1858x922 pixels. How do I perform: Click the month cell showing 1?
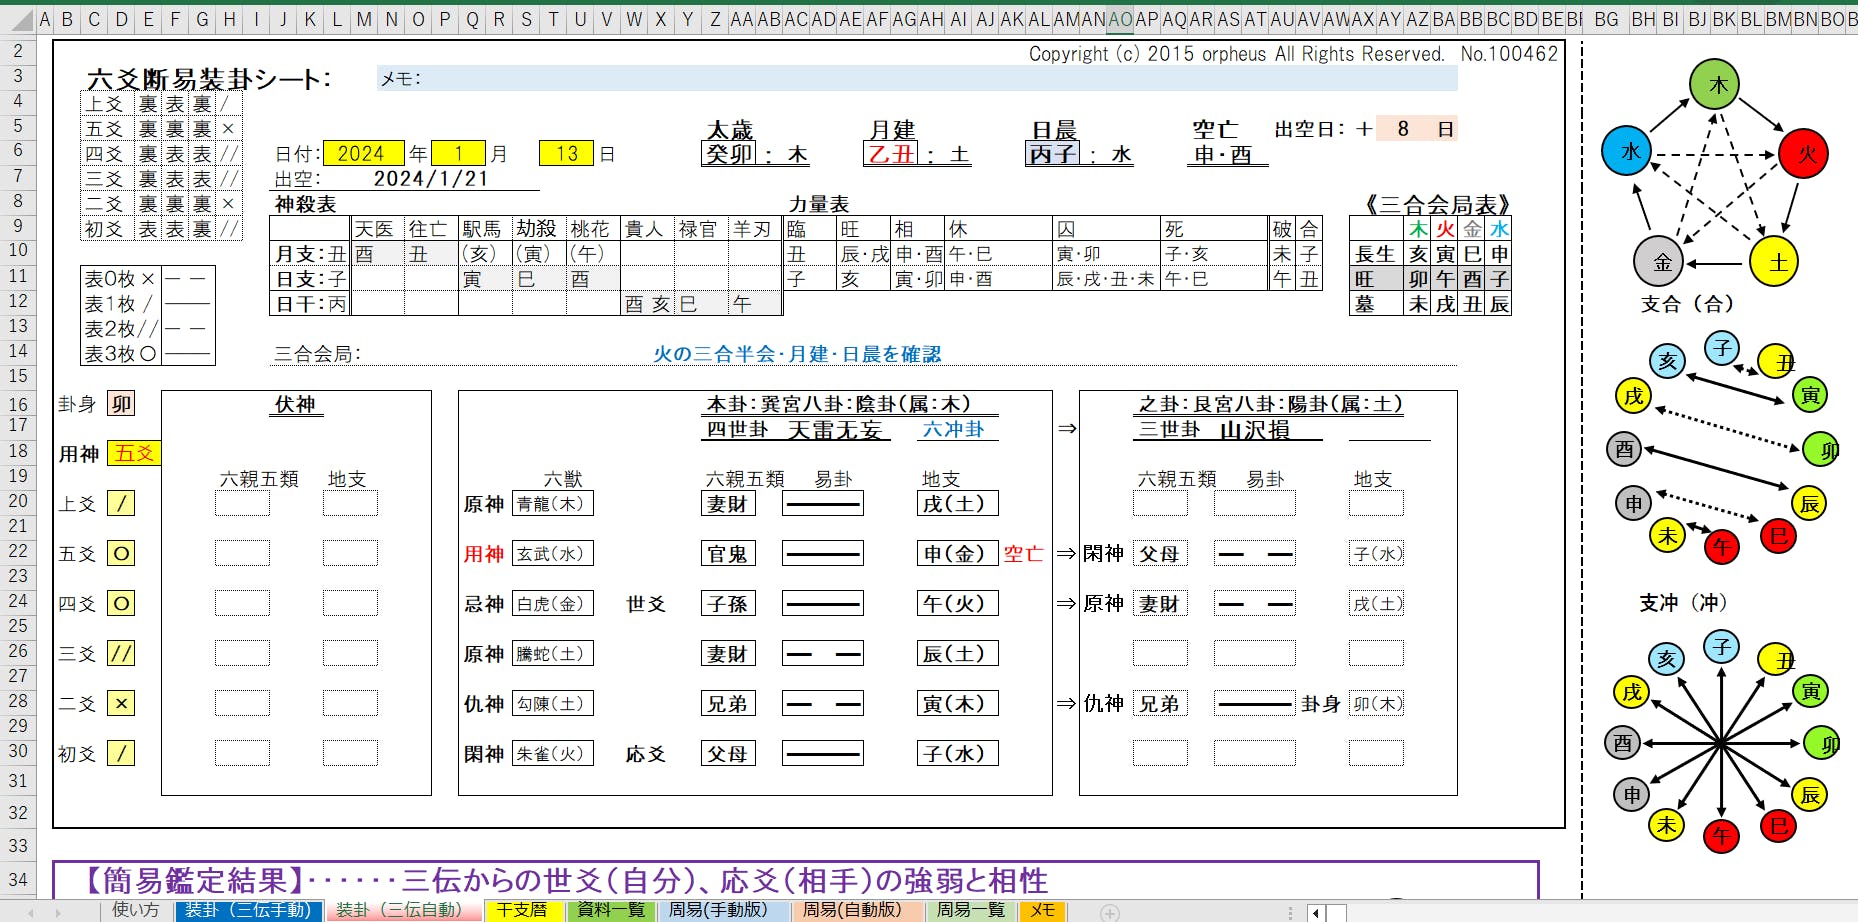click(x=458, y=153)
